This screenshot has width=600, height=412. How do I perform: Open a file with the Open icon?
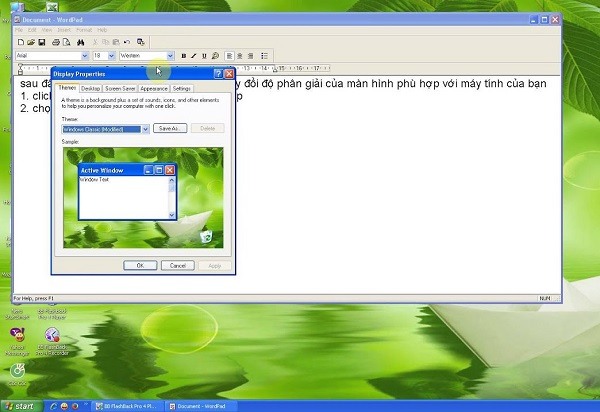(31, 42)
